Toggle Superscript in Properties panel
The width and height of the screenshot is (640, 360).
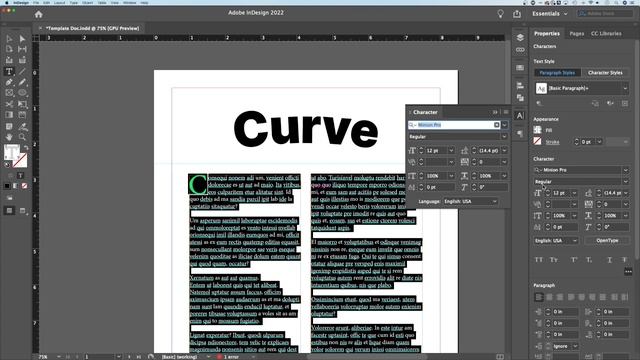click(x=574, y=260)
